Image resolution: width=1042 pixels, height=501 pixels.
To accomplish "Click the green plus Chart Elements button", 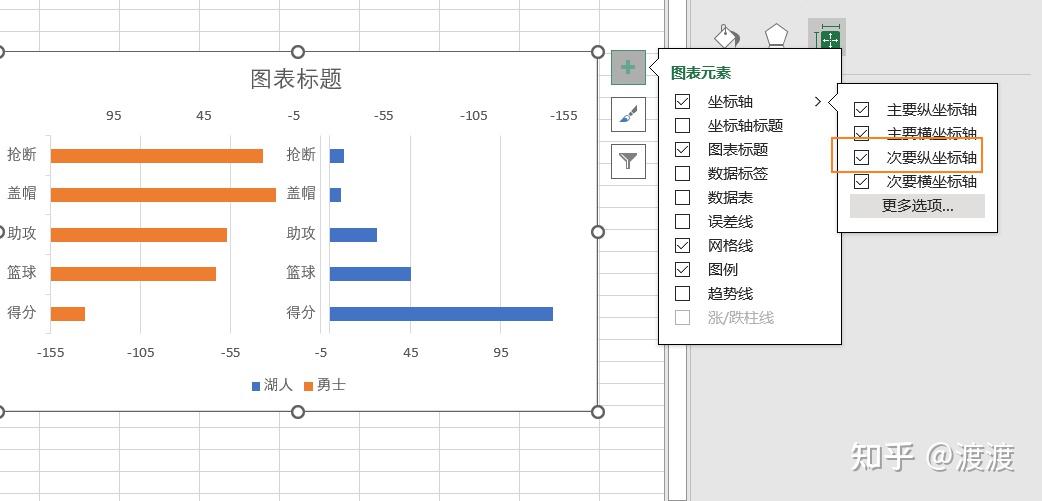I will [x=628, y=68].
